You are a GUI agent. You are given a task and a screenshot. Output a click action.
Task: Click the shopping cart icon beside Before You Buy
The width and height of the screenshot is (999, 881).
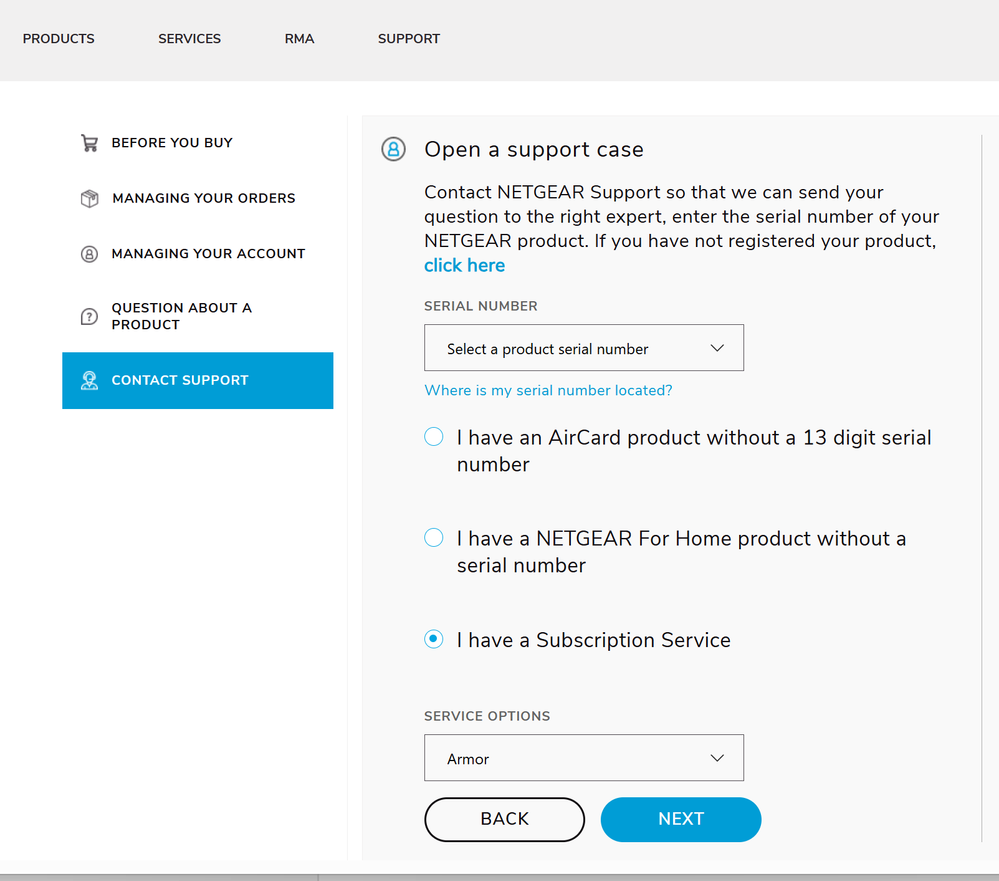pos(89,143)
